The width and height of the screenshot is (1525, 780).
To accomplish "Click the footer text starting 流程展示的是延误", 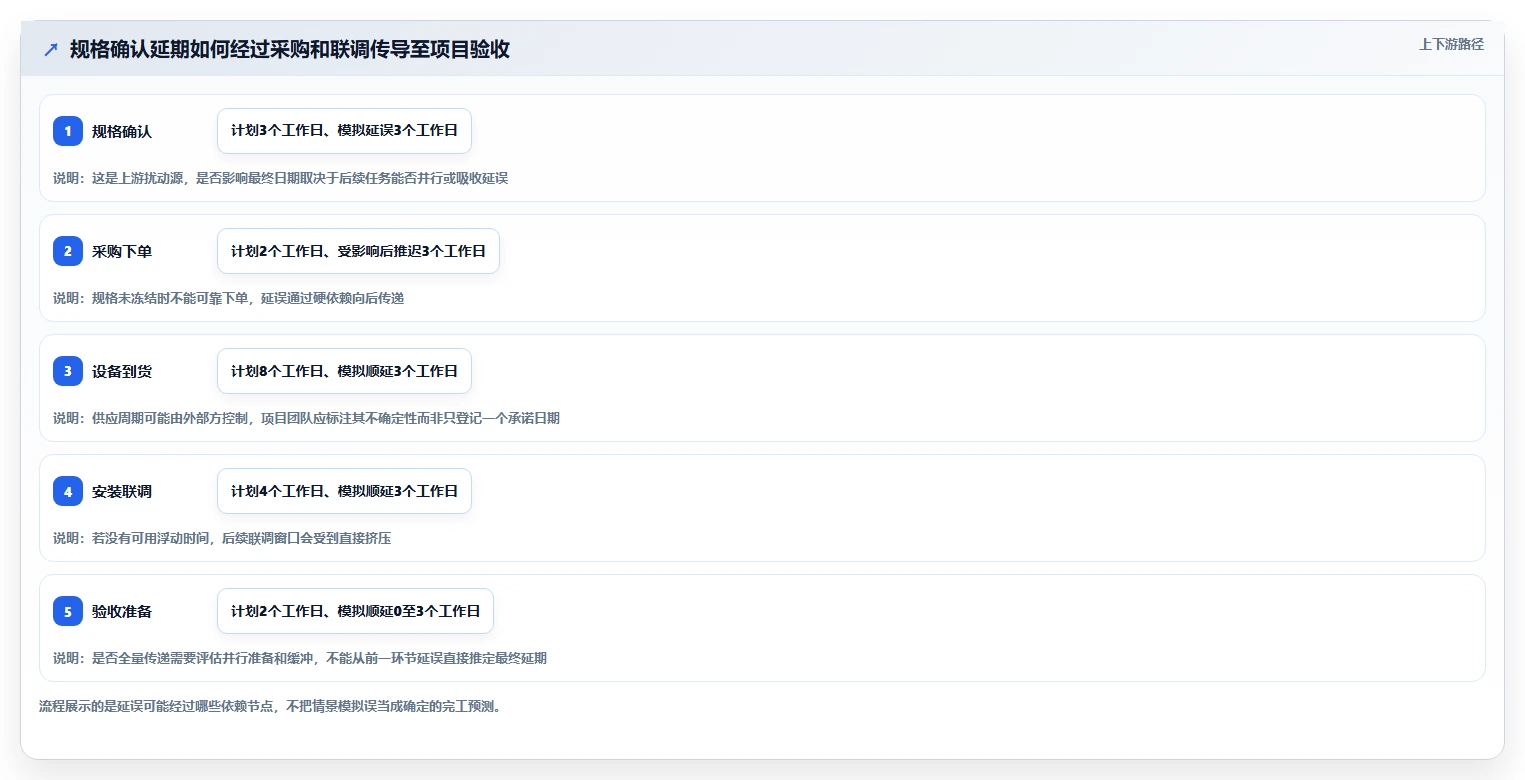I will point(270,706).
